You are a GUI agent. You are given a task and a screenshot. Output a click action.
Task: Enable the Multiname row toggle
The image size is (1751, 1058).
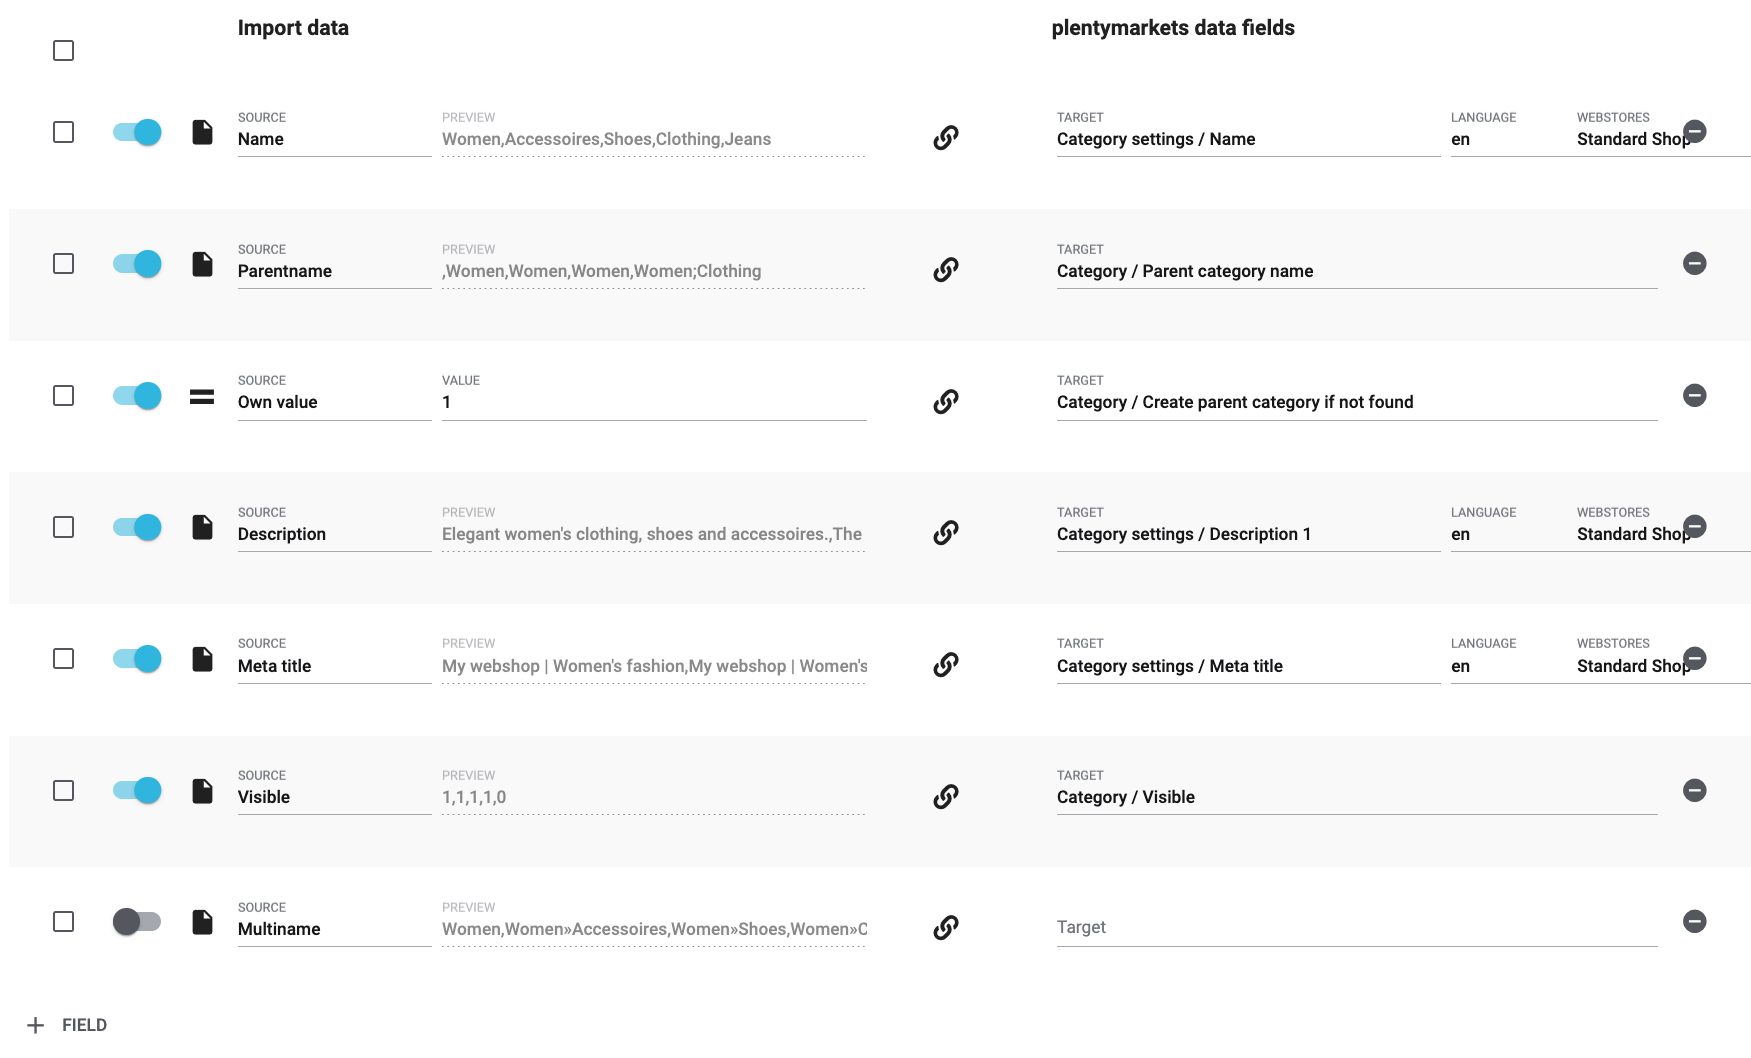(x=137, y=921)
